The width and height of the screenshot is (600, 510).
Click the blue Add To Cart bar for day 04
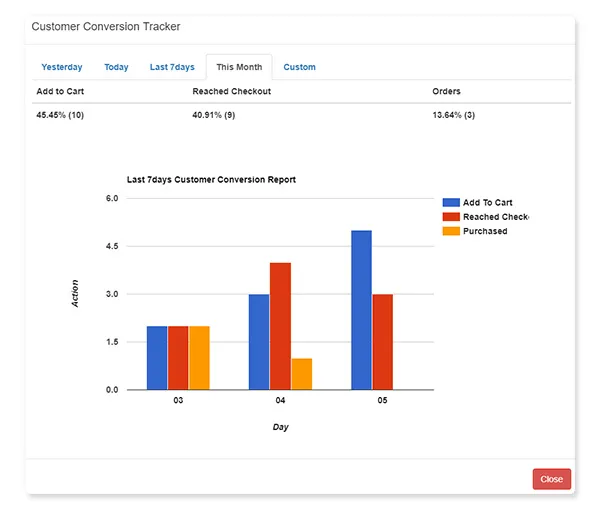click(x=259, y=341)
